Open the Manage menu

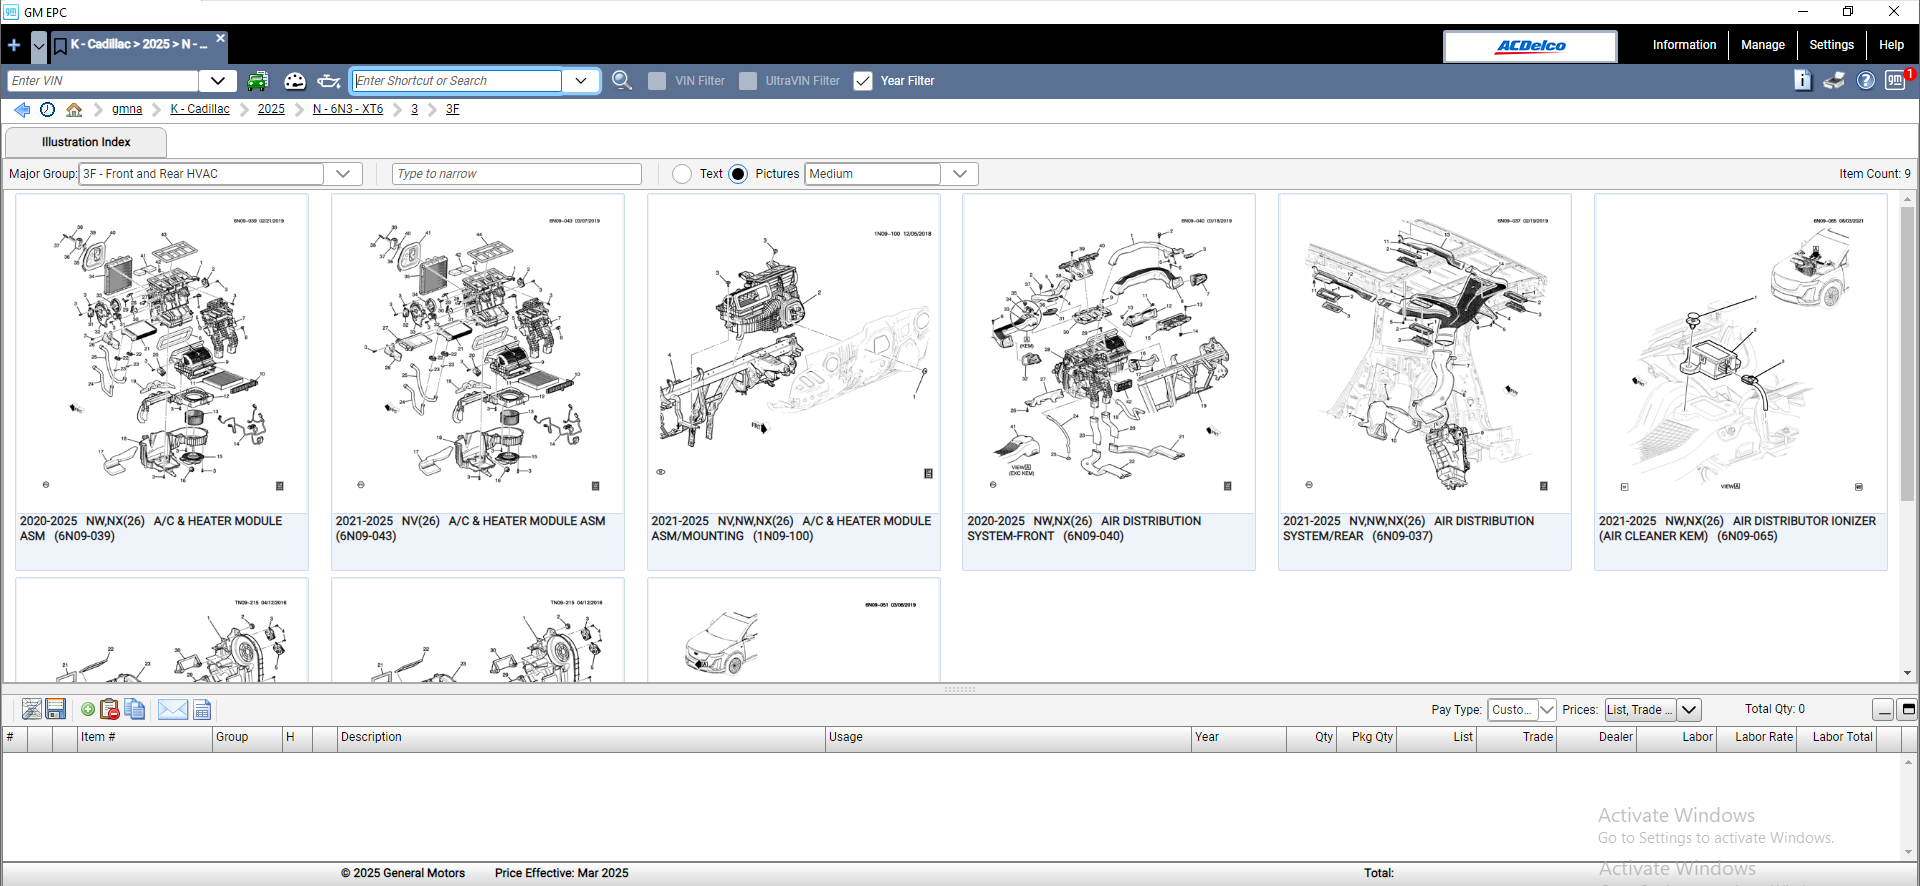[1762, 45]
